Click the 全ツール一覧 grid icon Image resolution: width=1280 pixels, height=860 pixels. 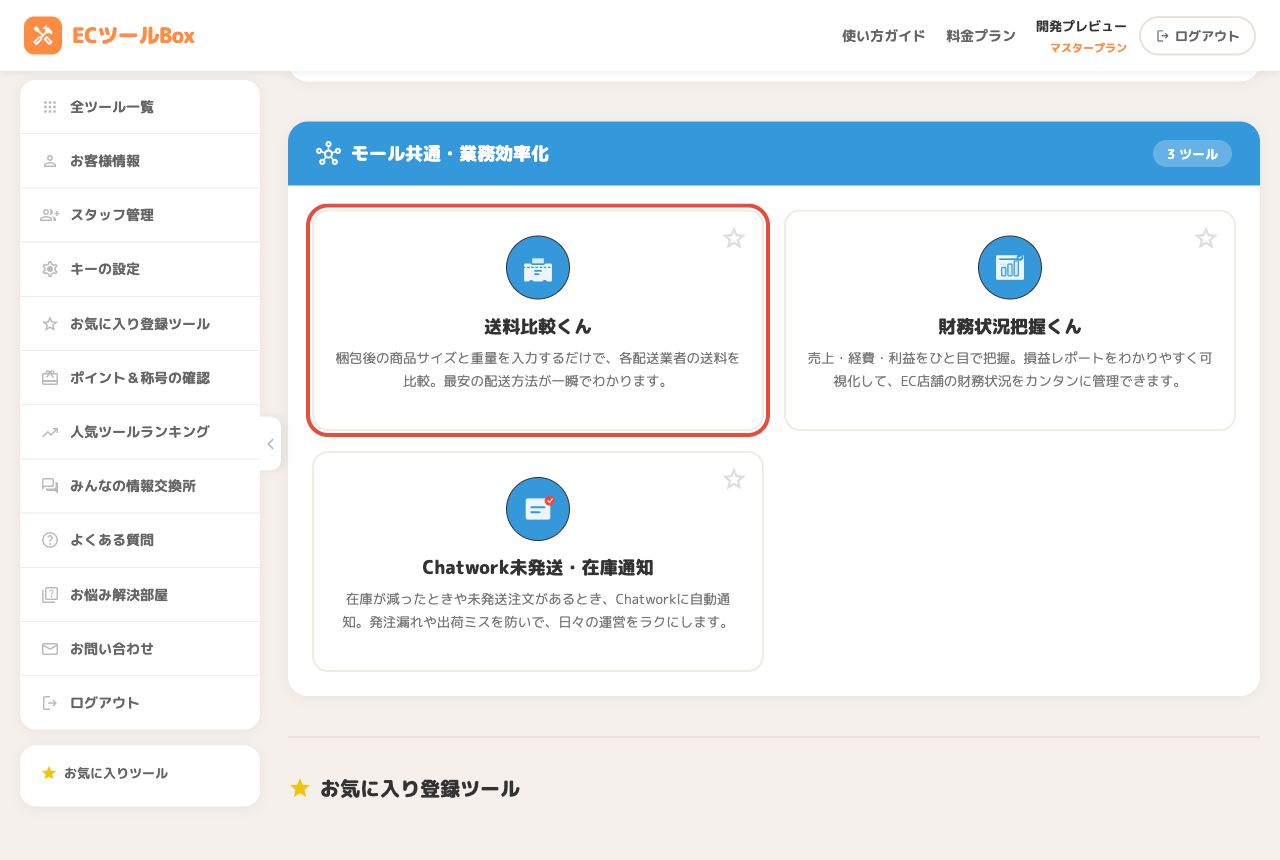[50, 107]
